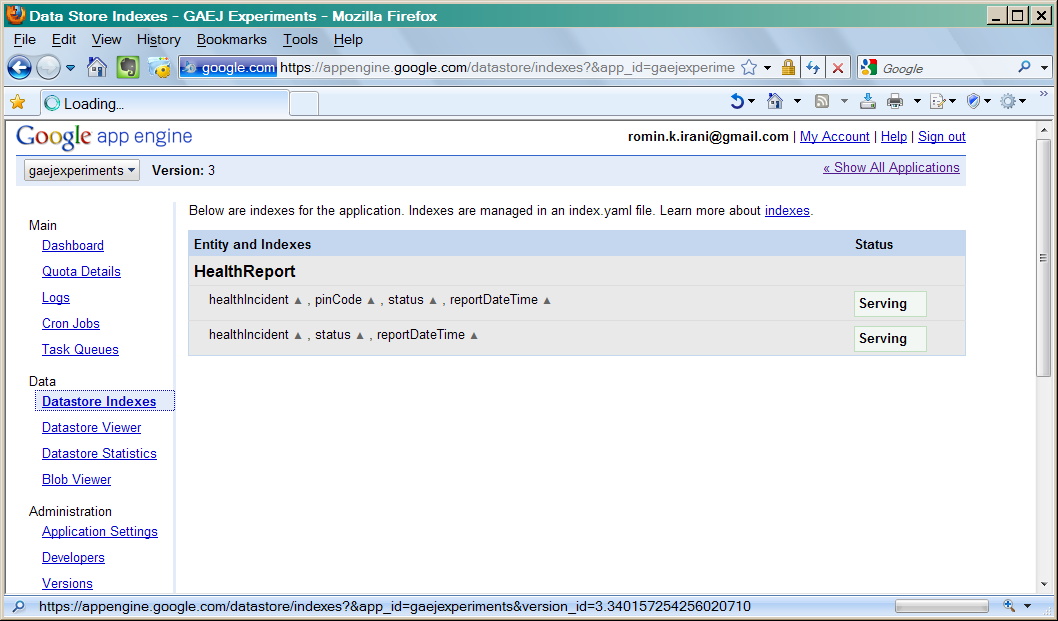Click the downloads tray icon
The width and height of the screenshot is (1058, 621).
coord(868,101)
